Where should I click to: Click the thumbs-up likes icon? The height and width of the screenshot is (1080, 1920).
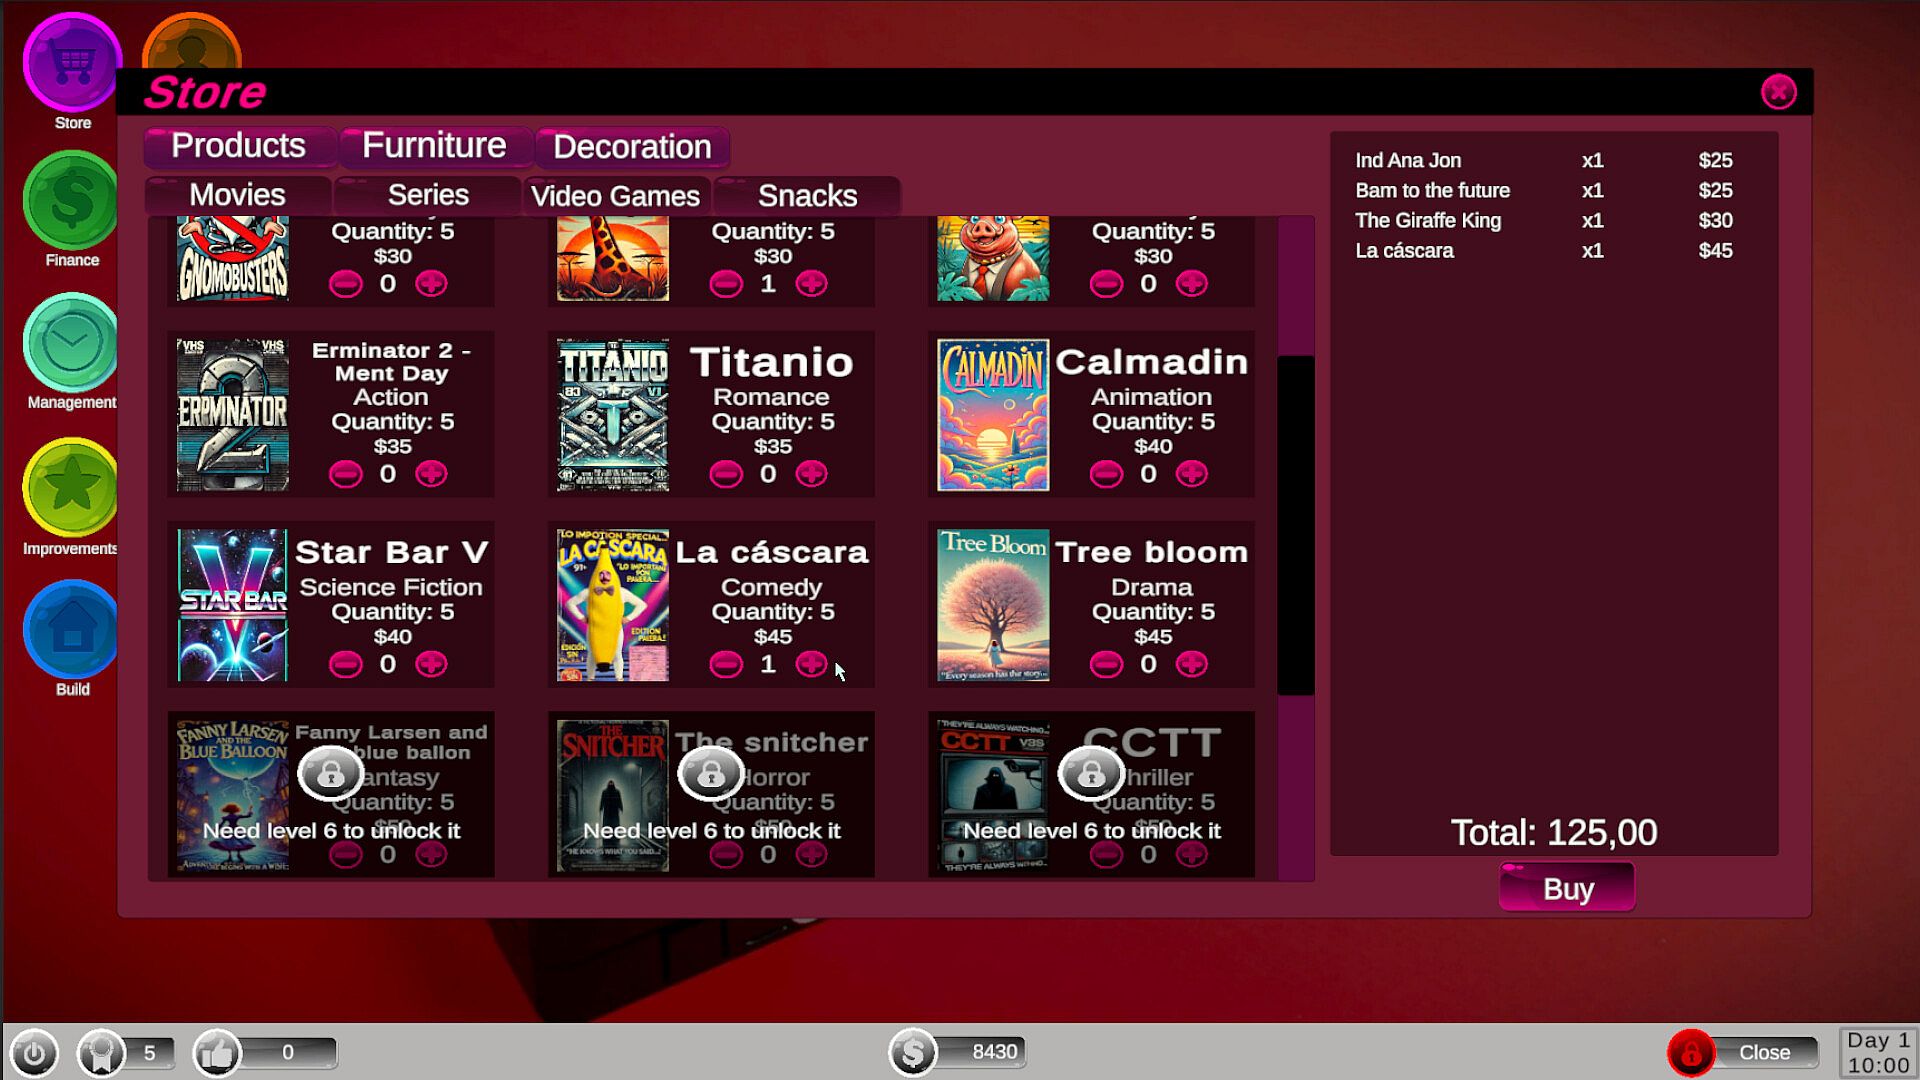click(217, 1053)
